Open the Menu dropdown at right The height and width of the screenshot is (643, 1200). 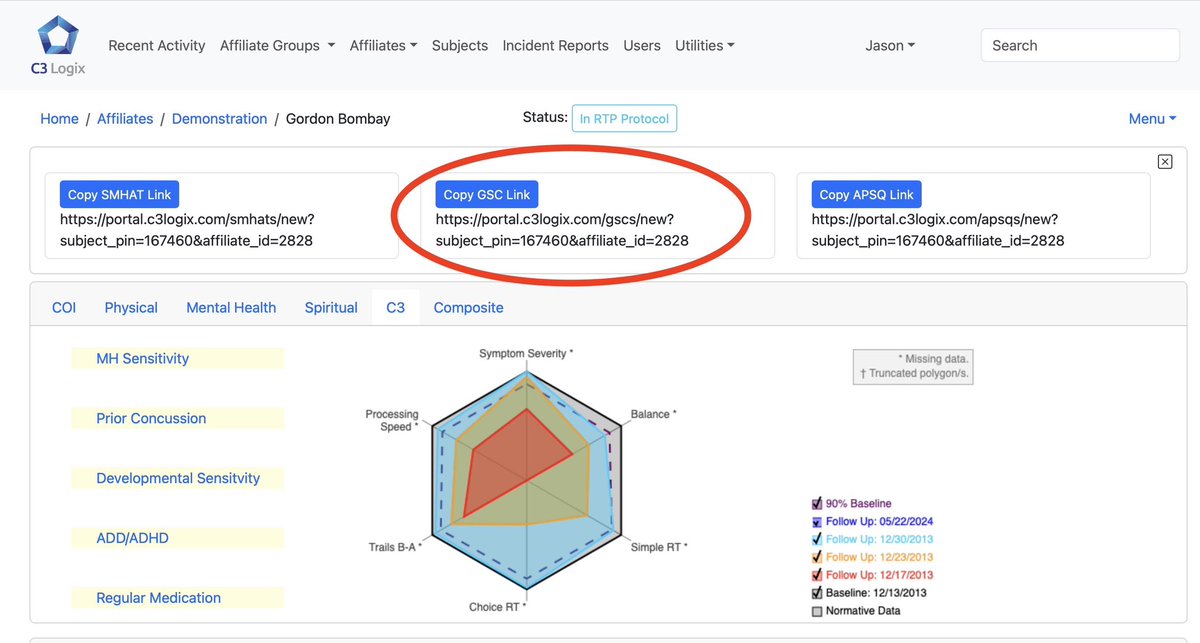[x=1152, y=118]
